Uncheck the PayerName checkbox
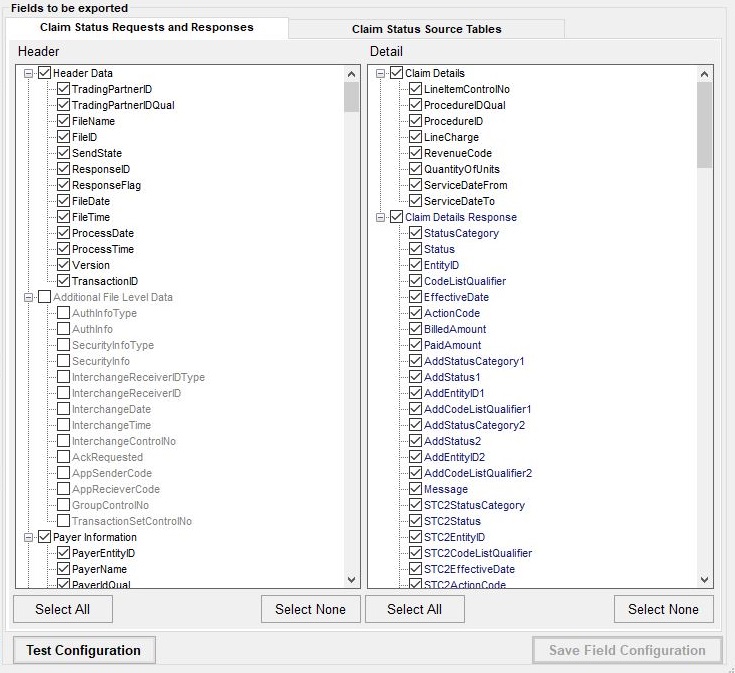 [63, 569]
